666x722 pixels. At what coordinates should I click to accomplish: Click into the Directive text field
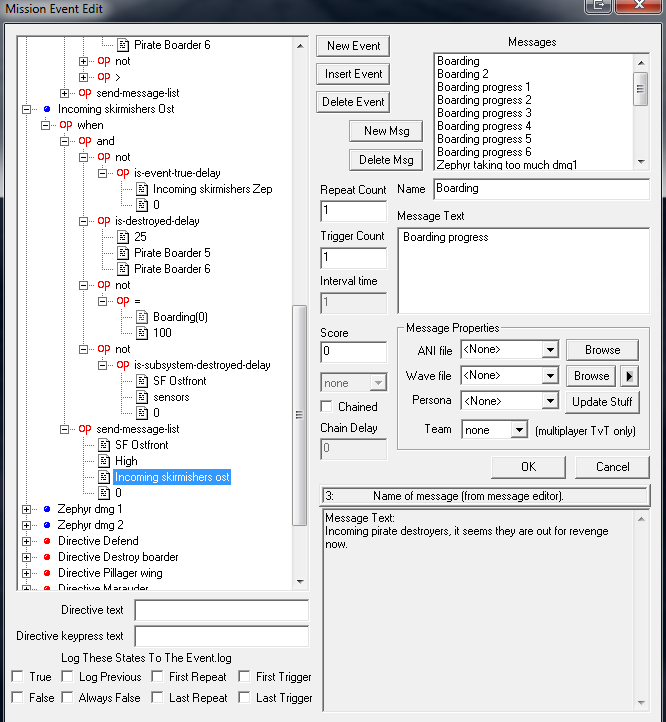[222, 611]
